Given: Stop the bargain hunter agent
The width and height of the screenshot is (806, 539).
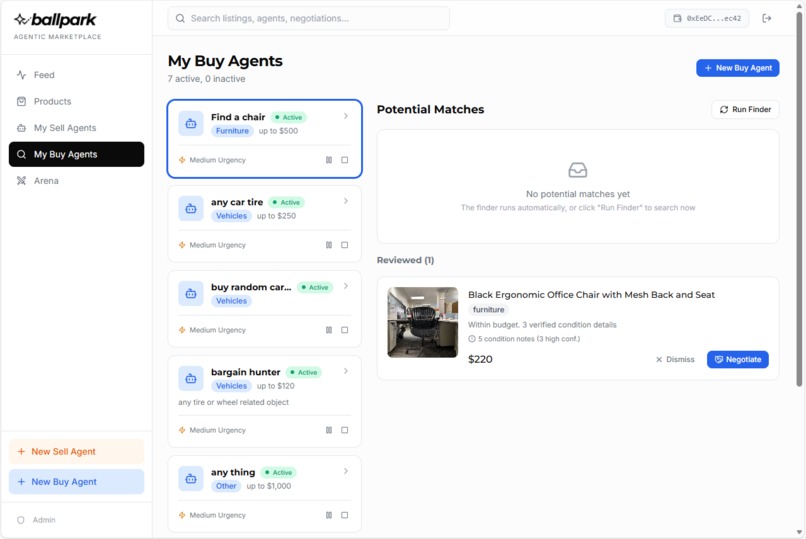Looking at the screenshot, I should tap(345, 430).
